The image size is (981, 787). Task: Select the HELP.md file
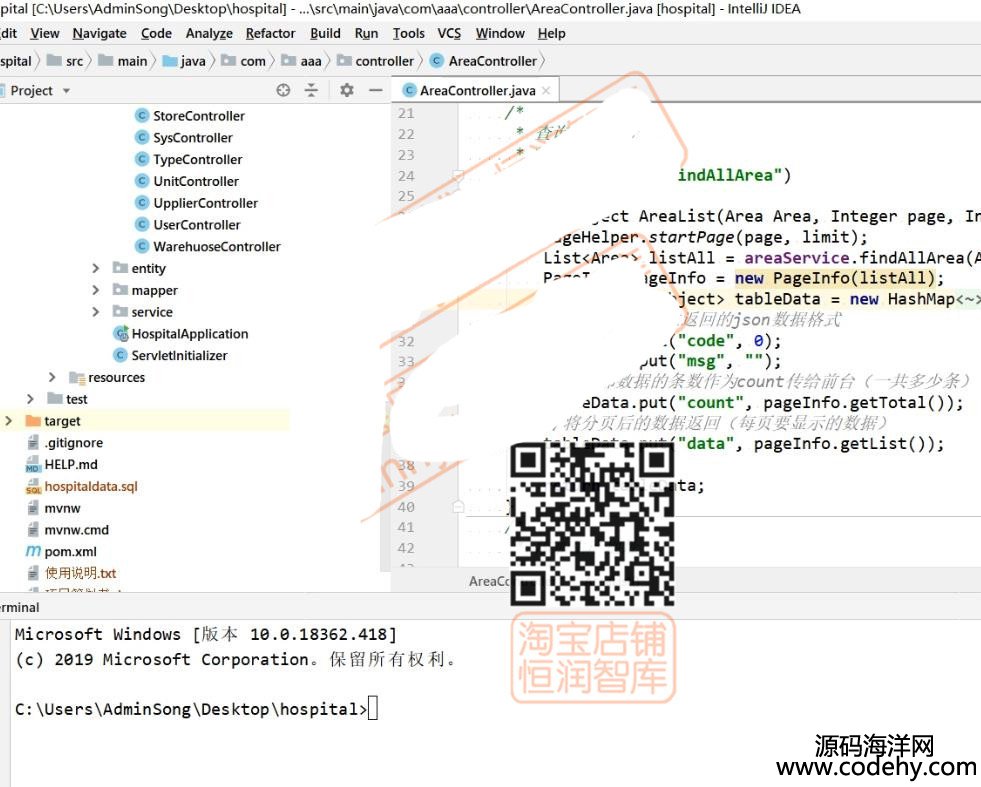pos(71,465)
